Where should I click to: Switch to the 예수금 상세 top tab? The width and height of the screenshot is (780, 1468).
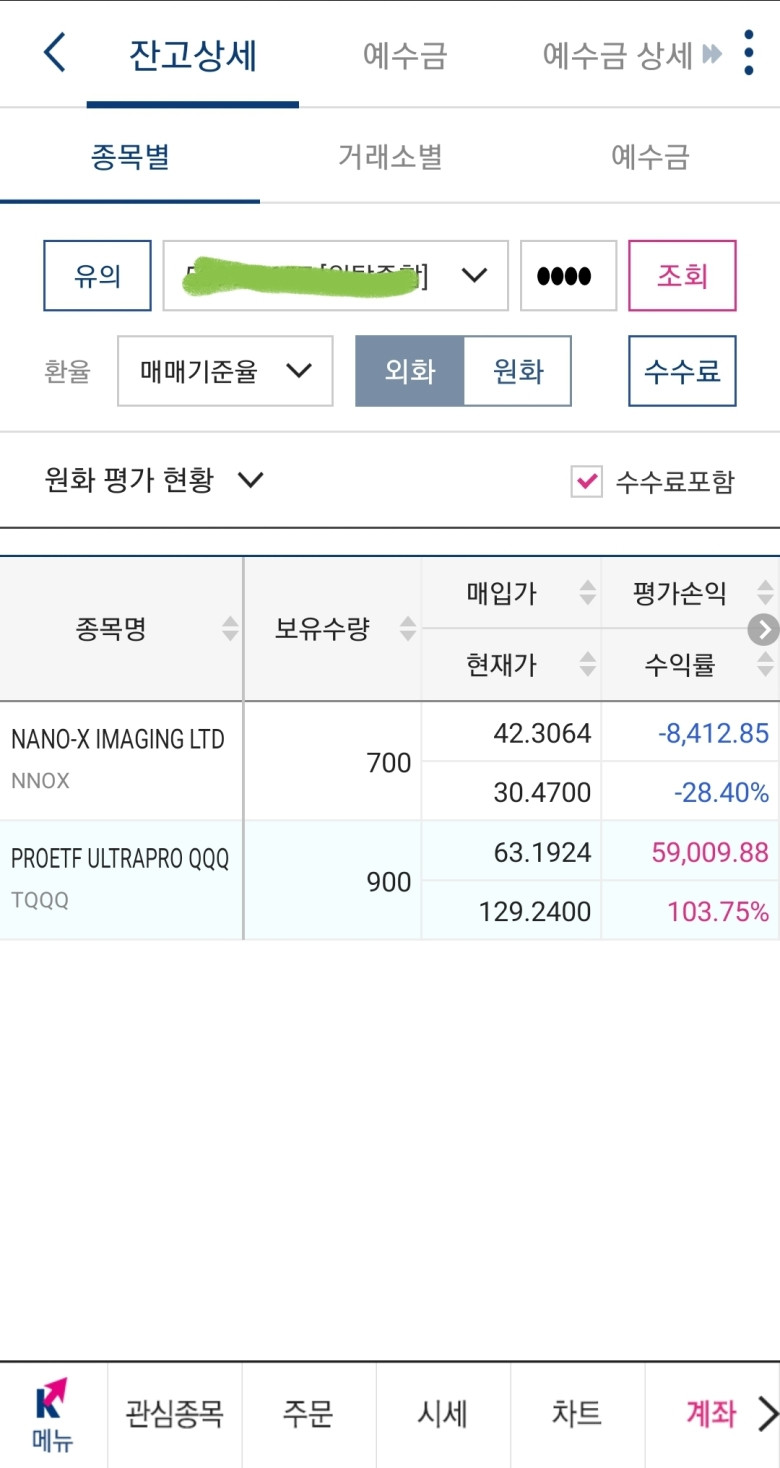(618, 55)
